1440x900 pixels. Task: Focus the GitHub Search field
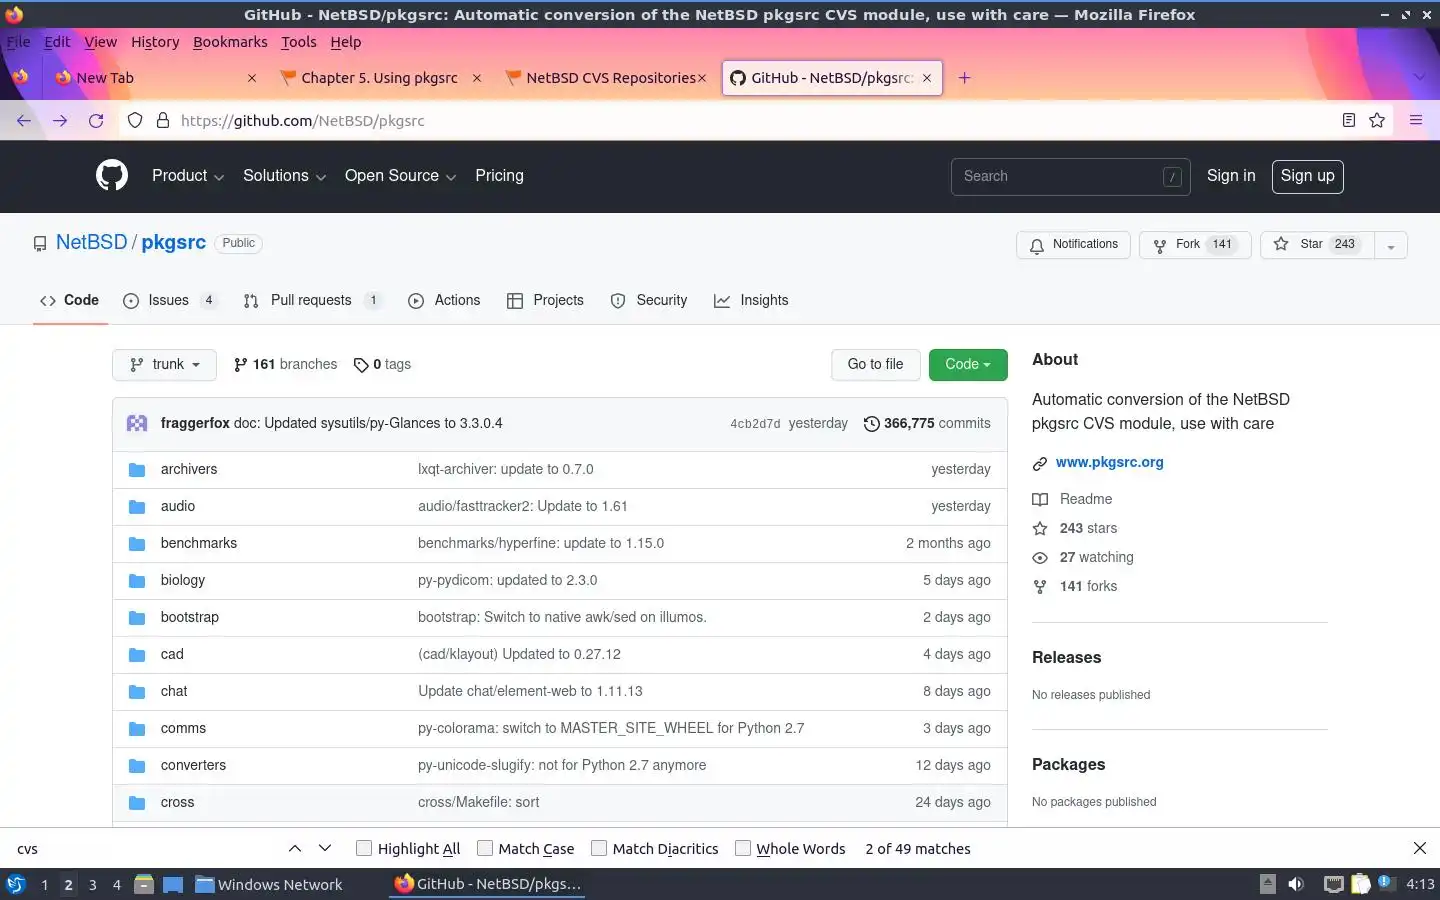[x=1070, y=177]
